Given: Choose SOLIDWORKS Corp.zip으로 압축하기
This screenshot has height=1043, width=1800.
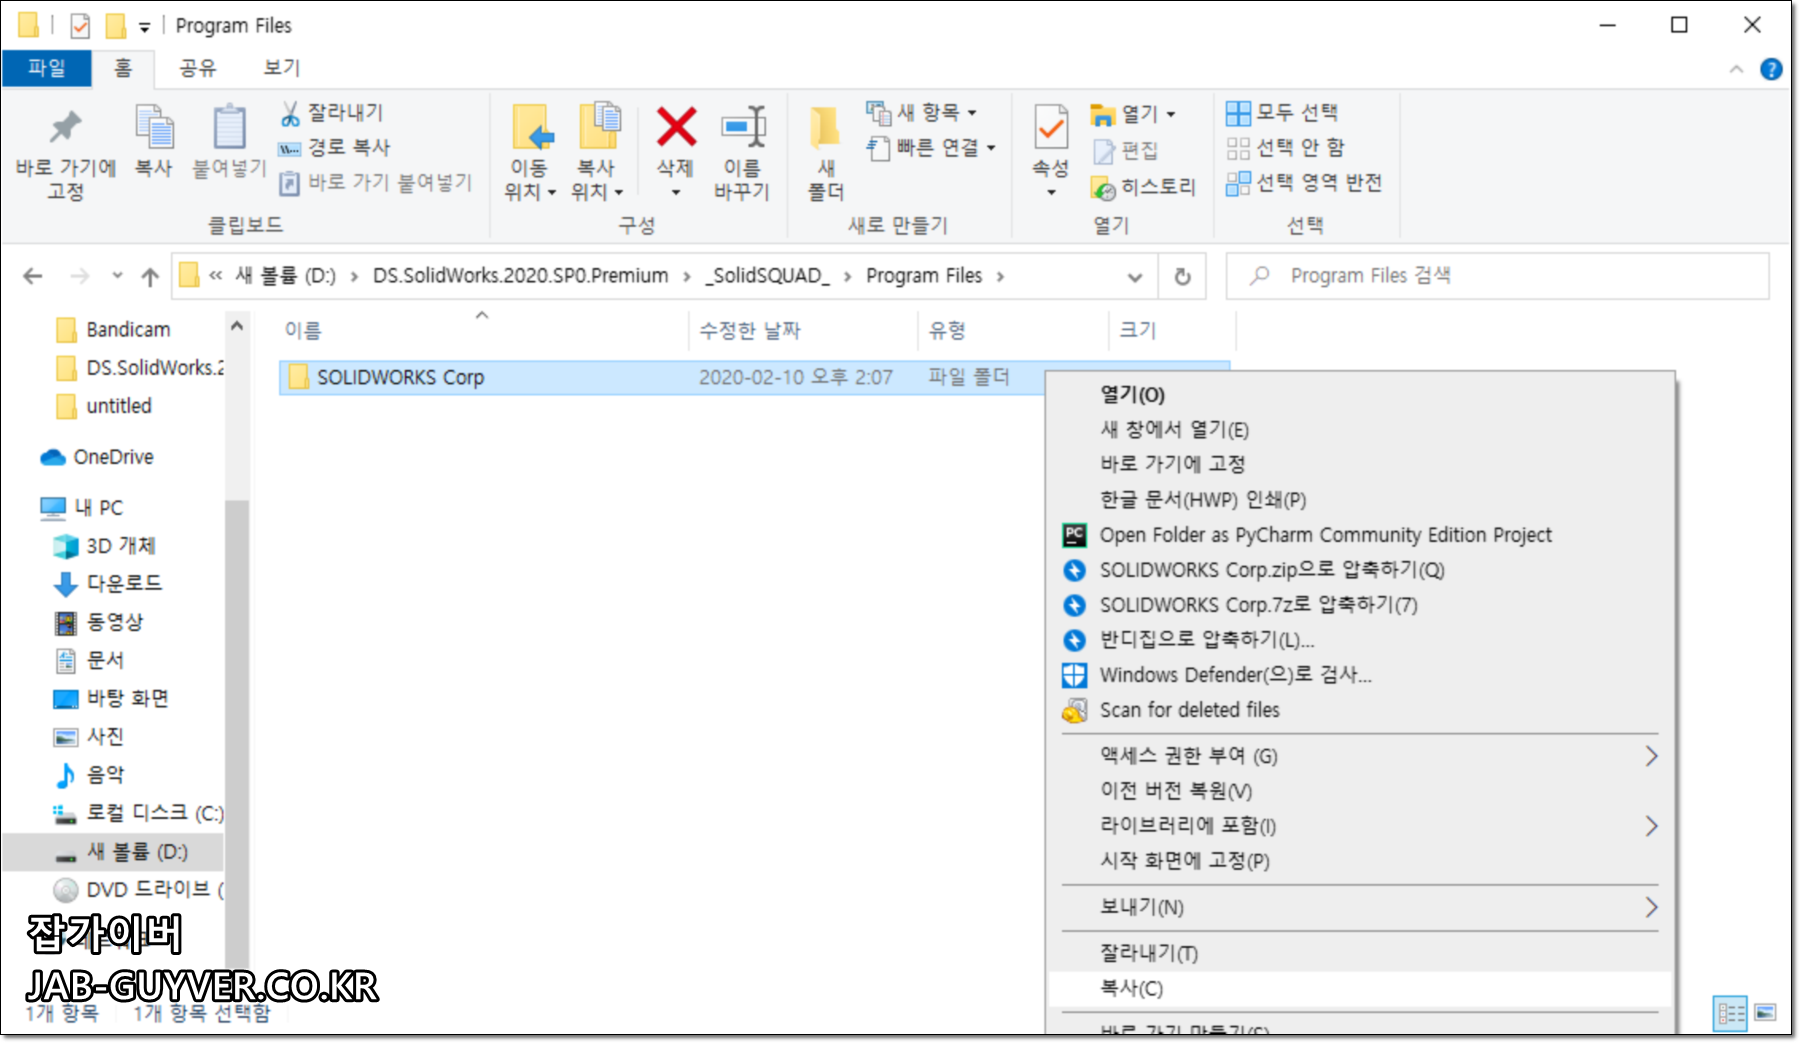Looking at the screenshot, I should (1272, 570).
